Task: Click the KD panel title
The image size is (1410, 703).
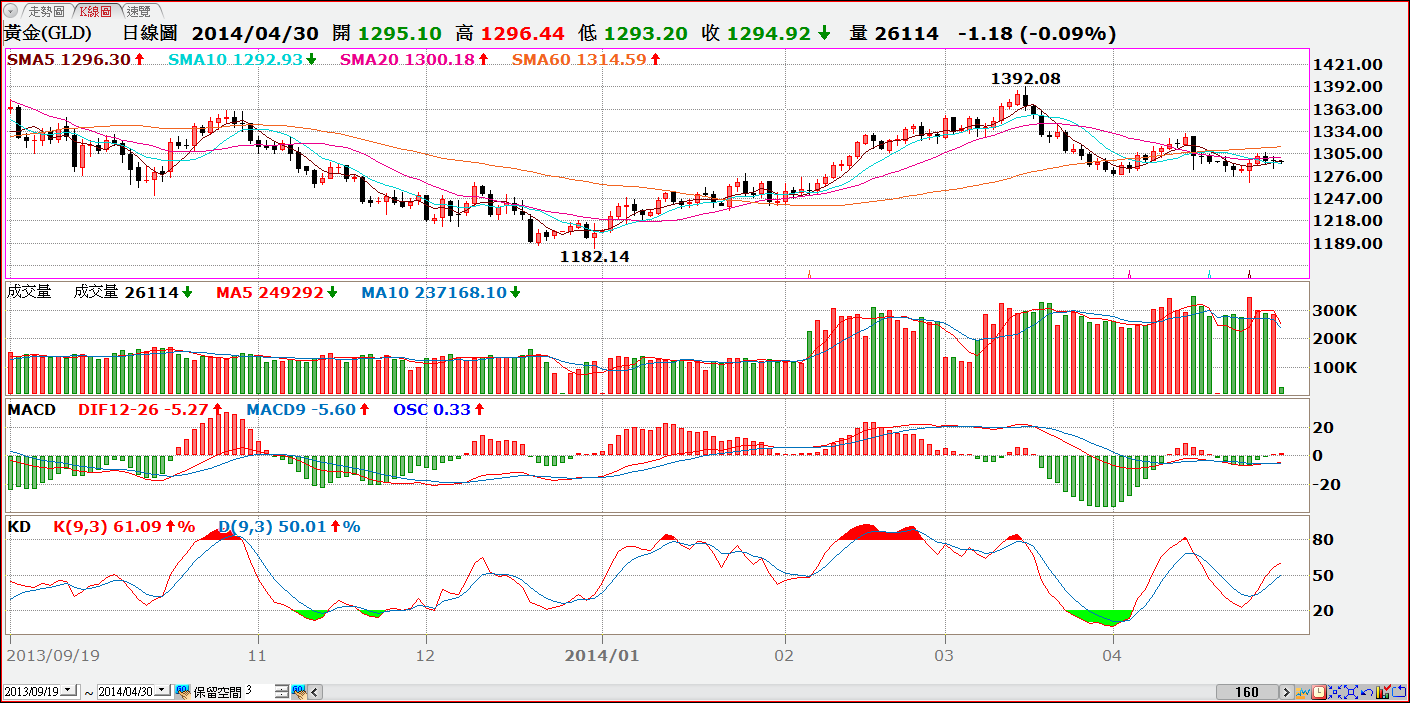Action: pos(19,526)
